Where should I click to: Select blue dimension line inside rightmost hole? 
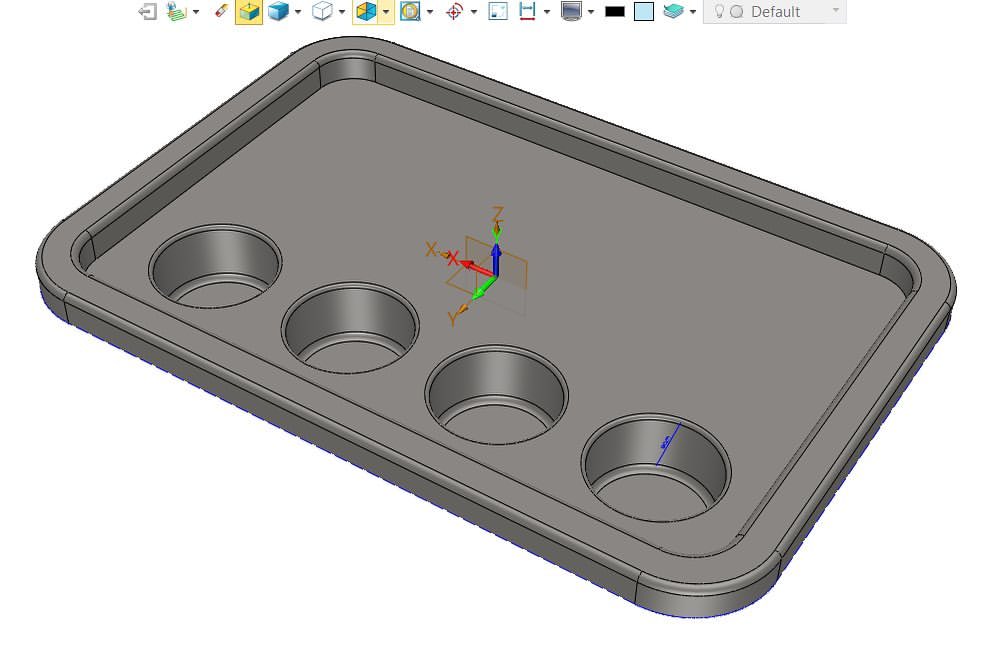click(x=668, y=443)
